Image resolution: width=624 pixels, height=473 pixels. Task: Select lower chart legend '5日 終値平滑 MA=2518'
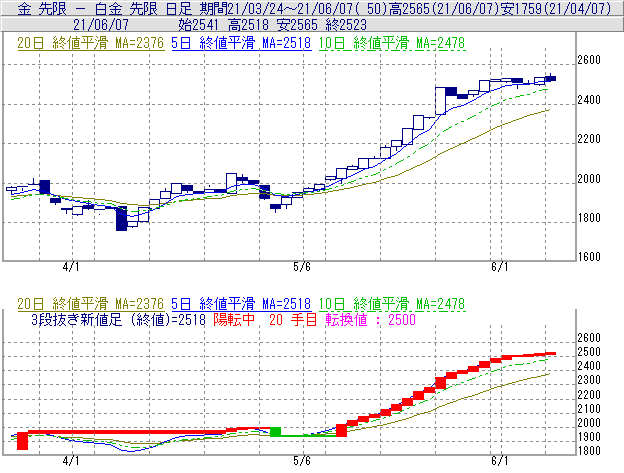point(241,304)
